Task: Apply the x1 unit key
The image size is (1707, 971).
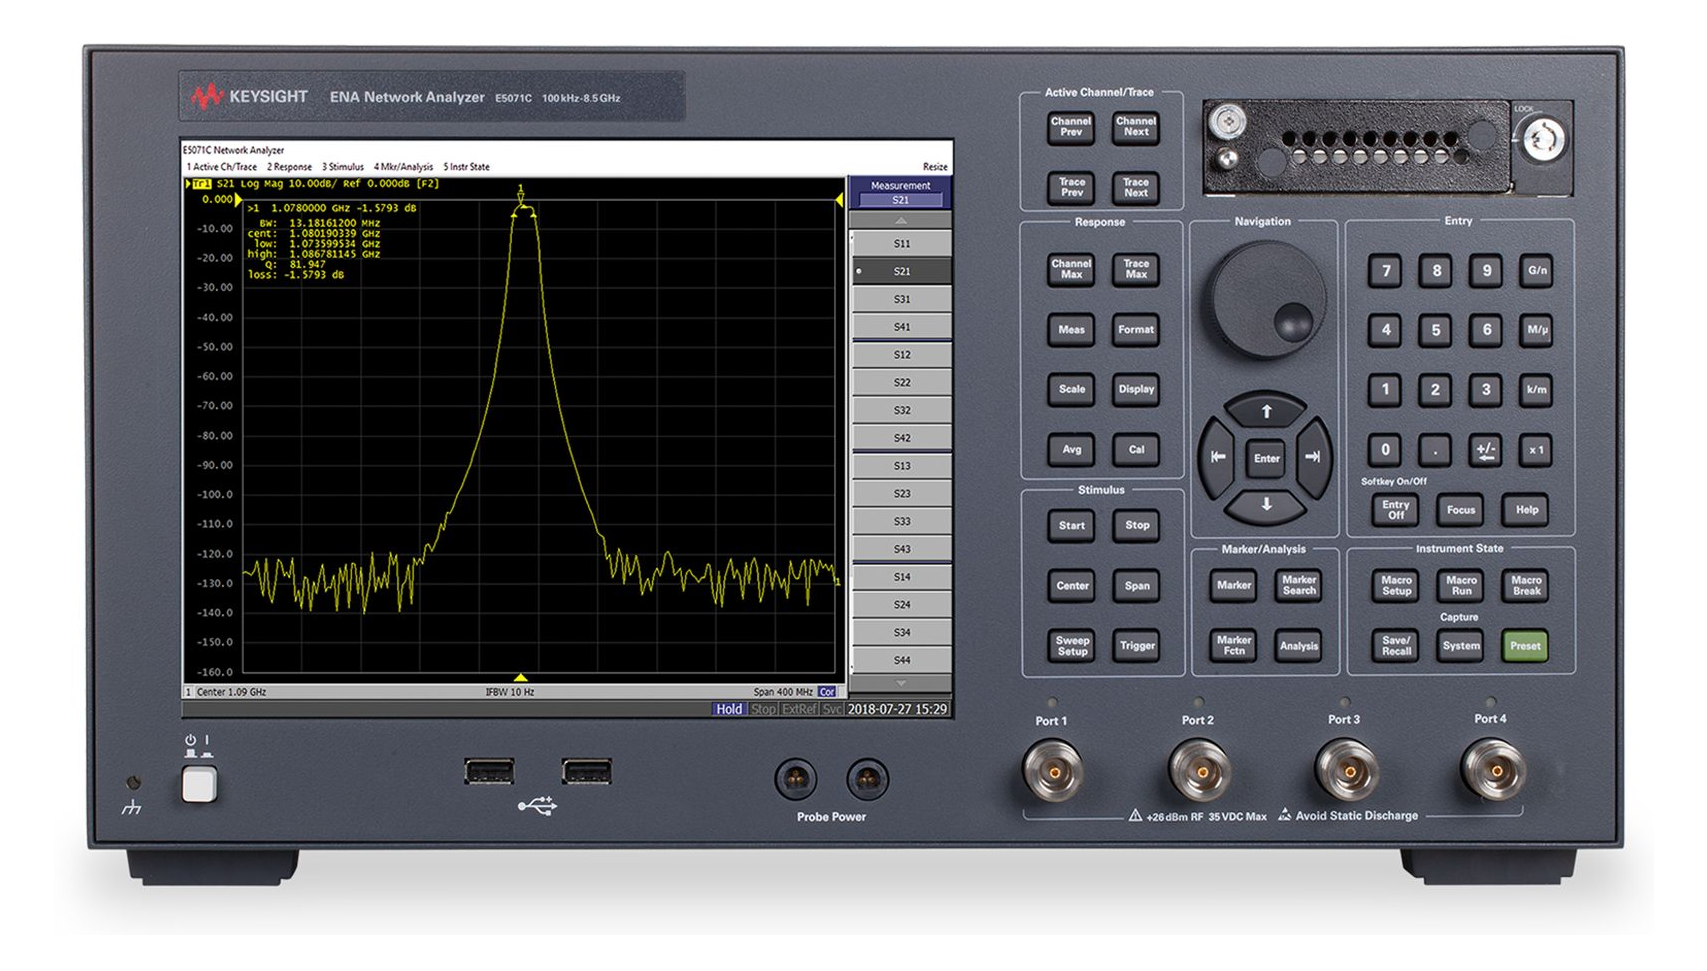Action: point(1537,450)
